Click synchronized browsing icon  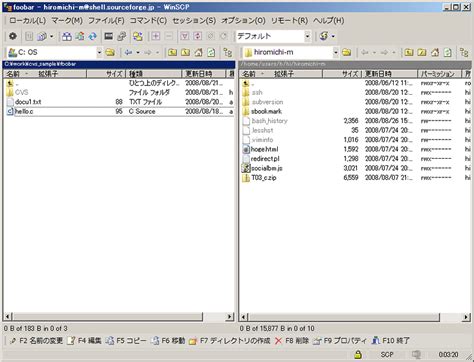[x=138, y=36]
